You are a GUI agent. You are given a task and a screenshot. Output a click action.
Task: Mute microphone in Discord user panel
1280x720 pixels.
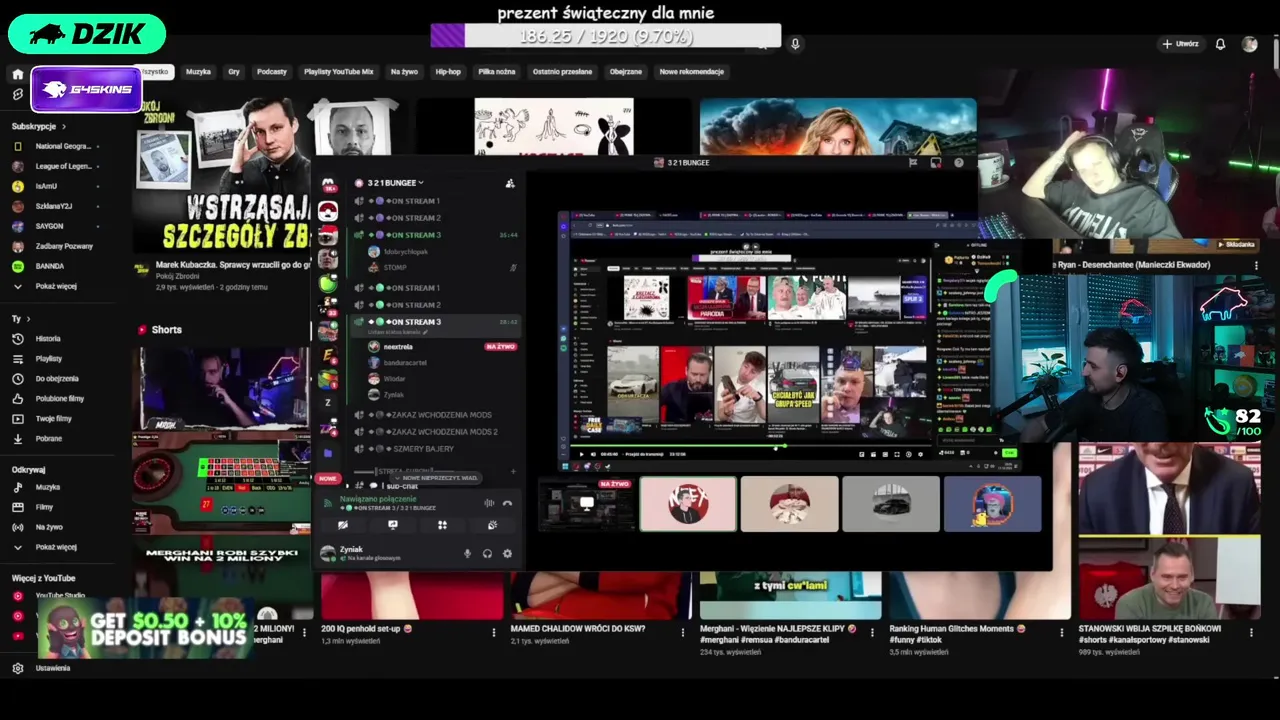pyautogui.click(x=467, y=554)
